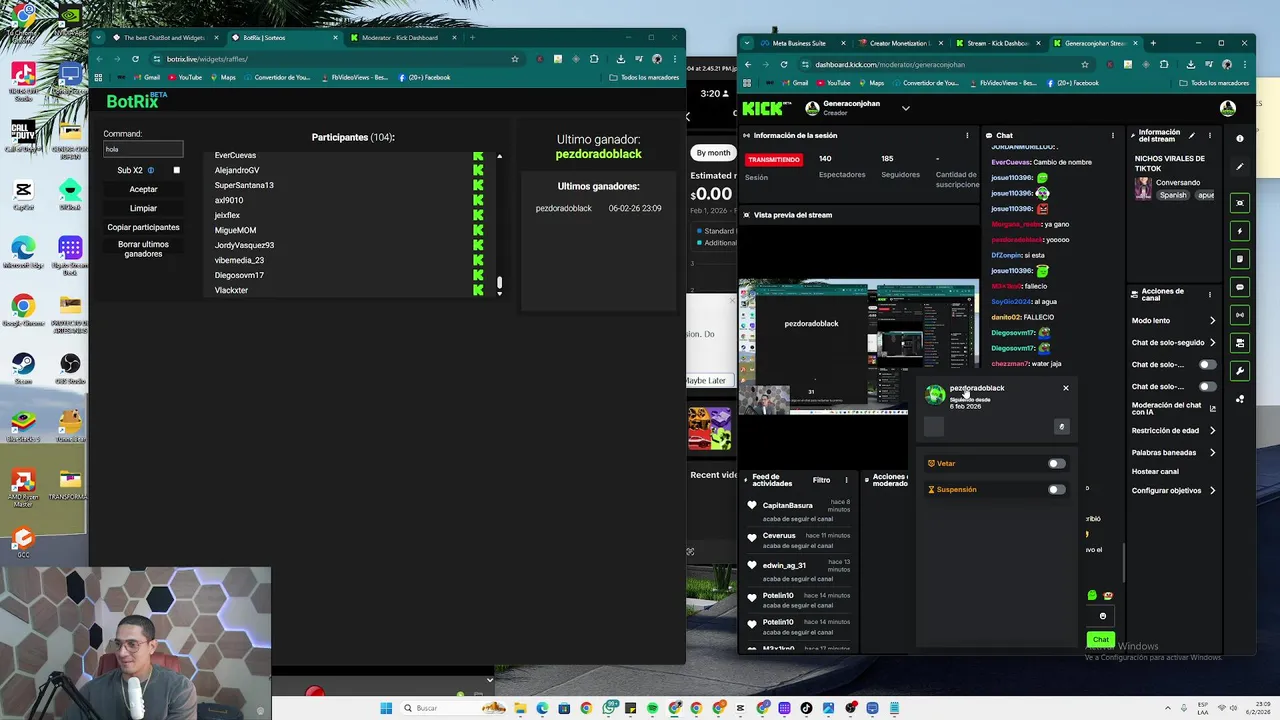Viewport: 1280px width, 720px height.
Task: Click the broadcast signal icon in Kick sidebar
Action: [x=1240, y=315]
